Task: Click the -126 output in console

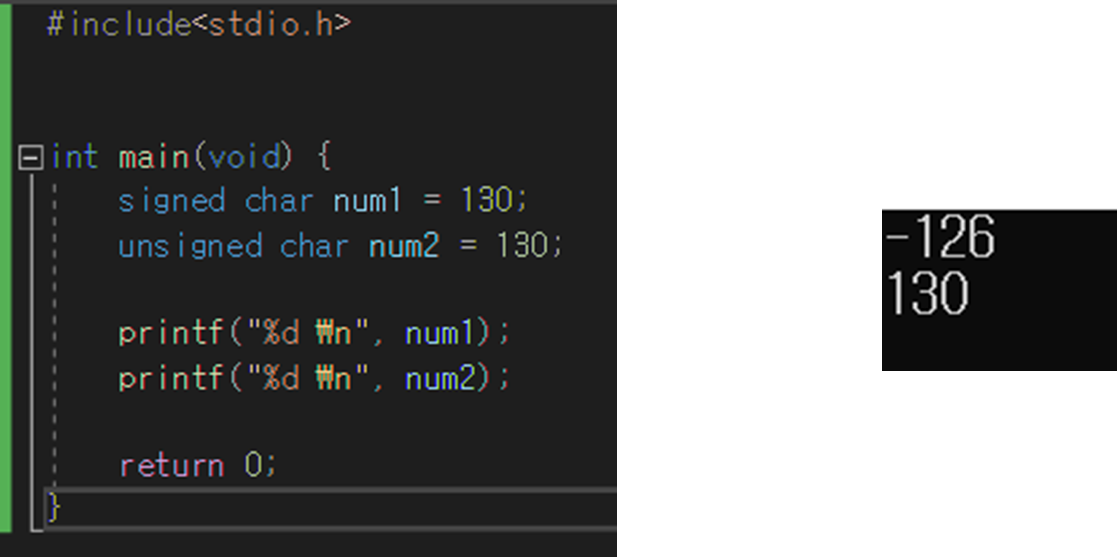Action: click(x=940, y=237)
